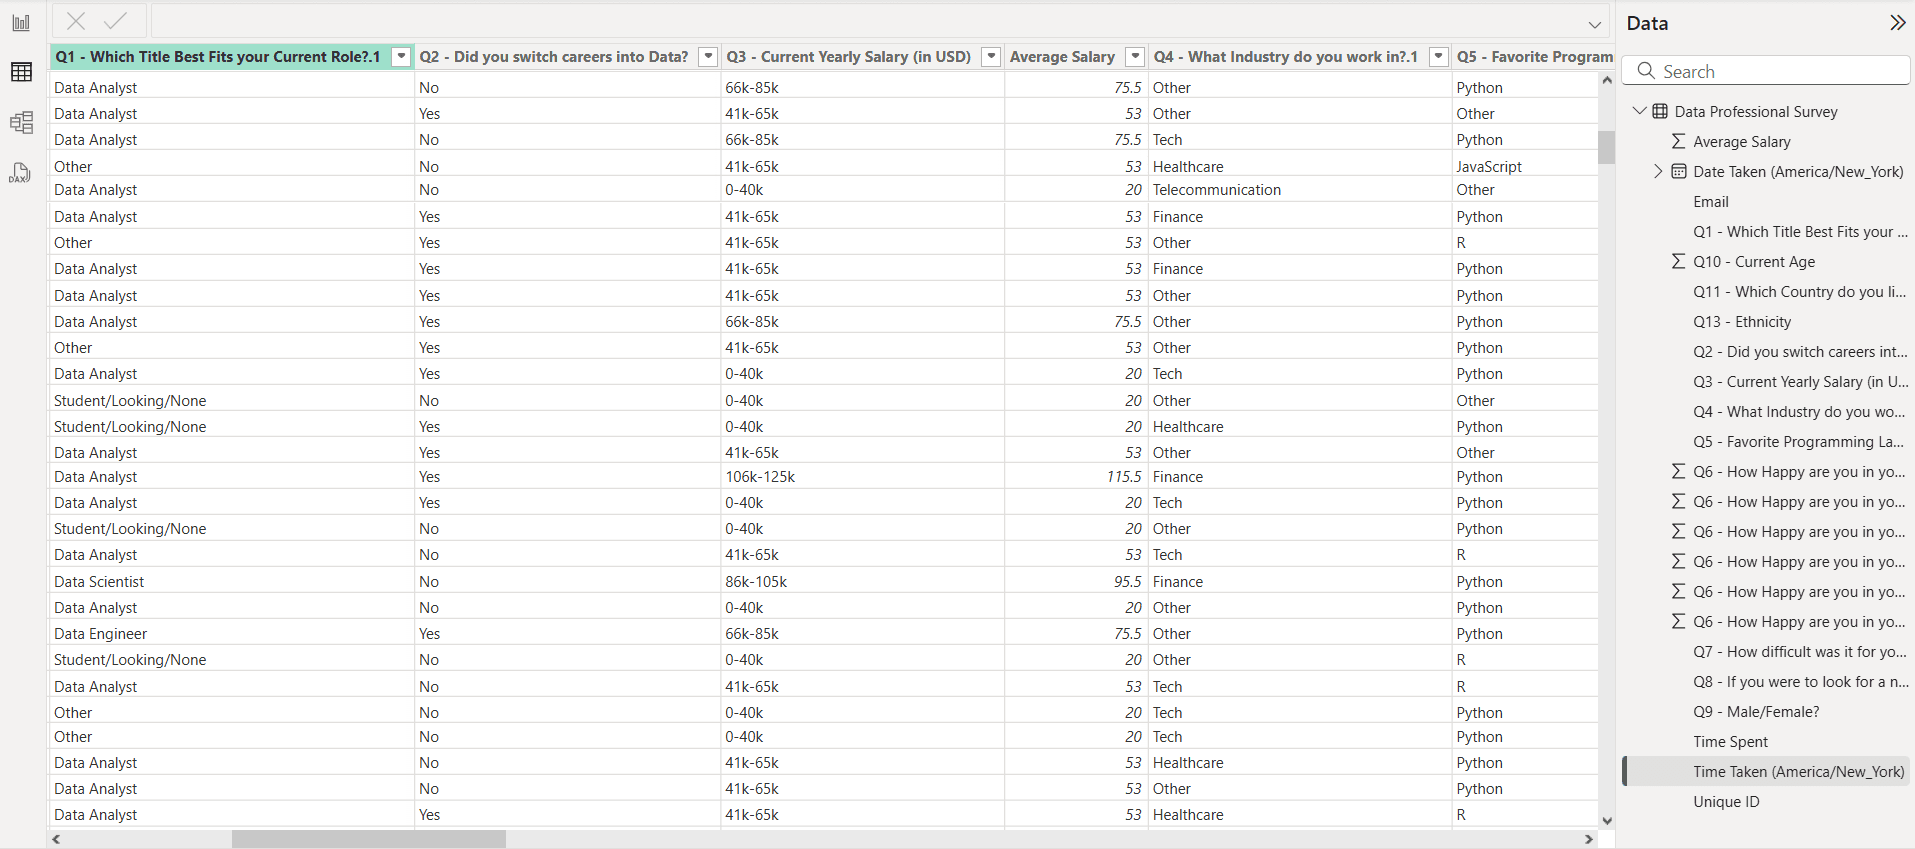Click Data Professional Survey table icon
1915x849 pixels.
tap(1660, 111)
